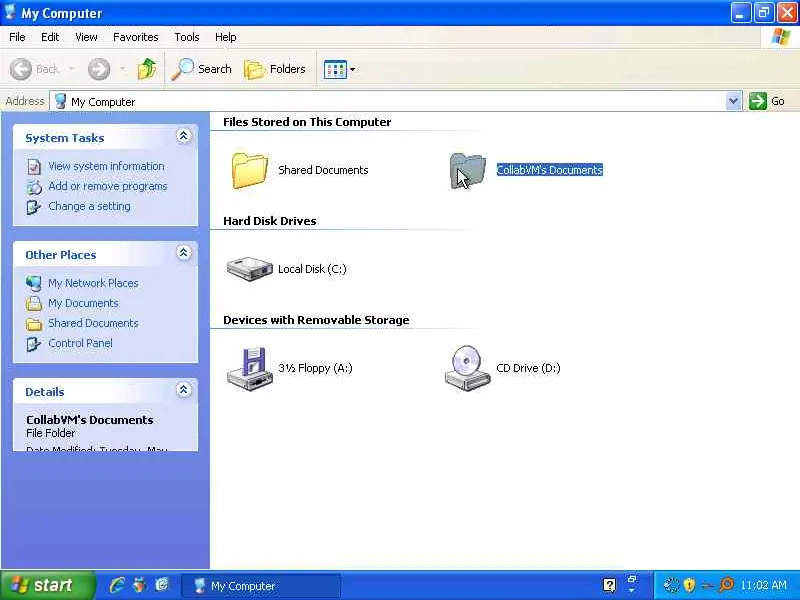Image resolution: width=800 pixels, height=600 pixels.
Task: Select the 3½ Floppy (A:) drive icon
Action: [x=249, y=368]
